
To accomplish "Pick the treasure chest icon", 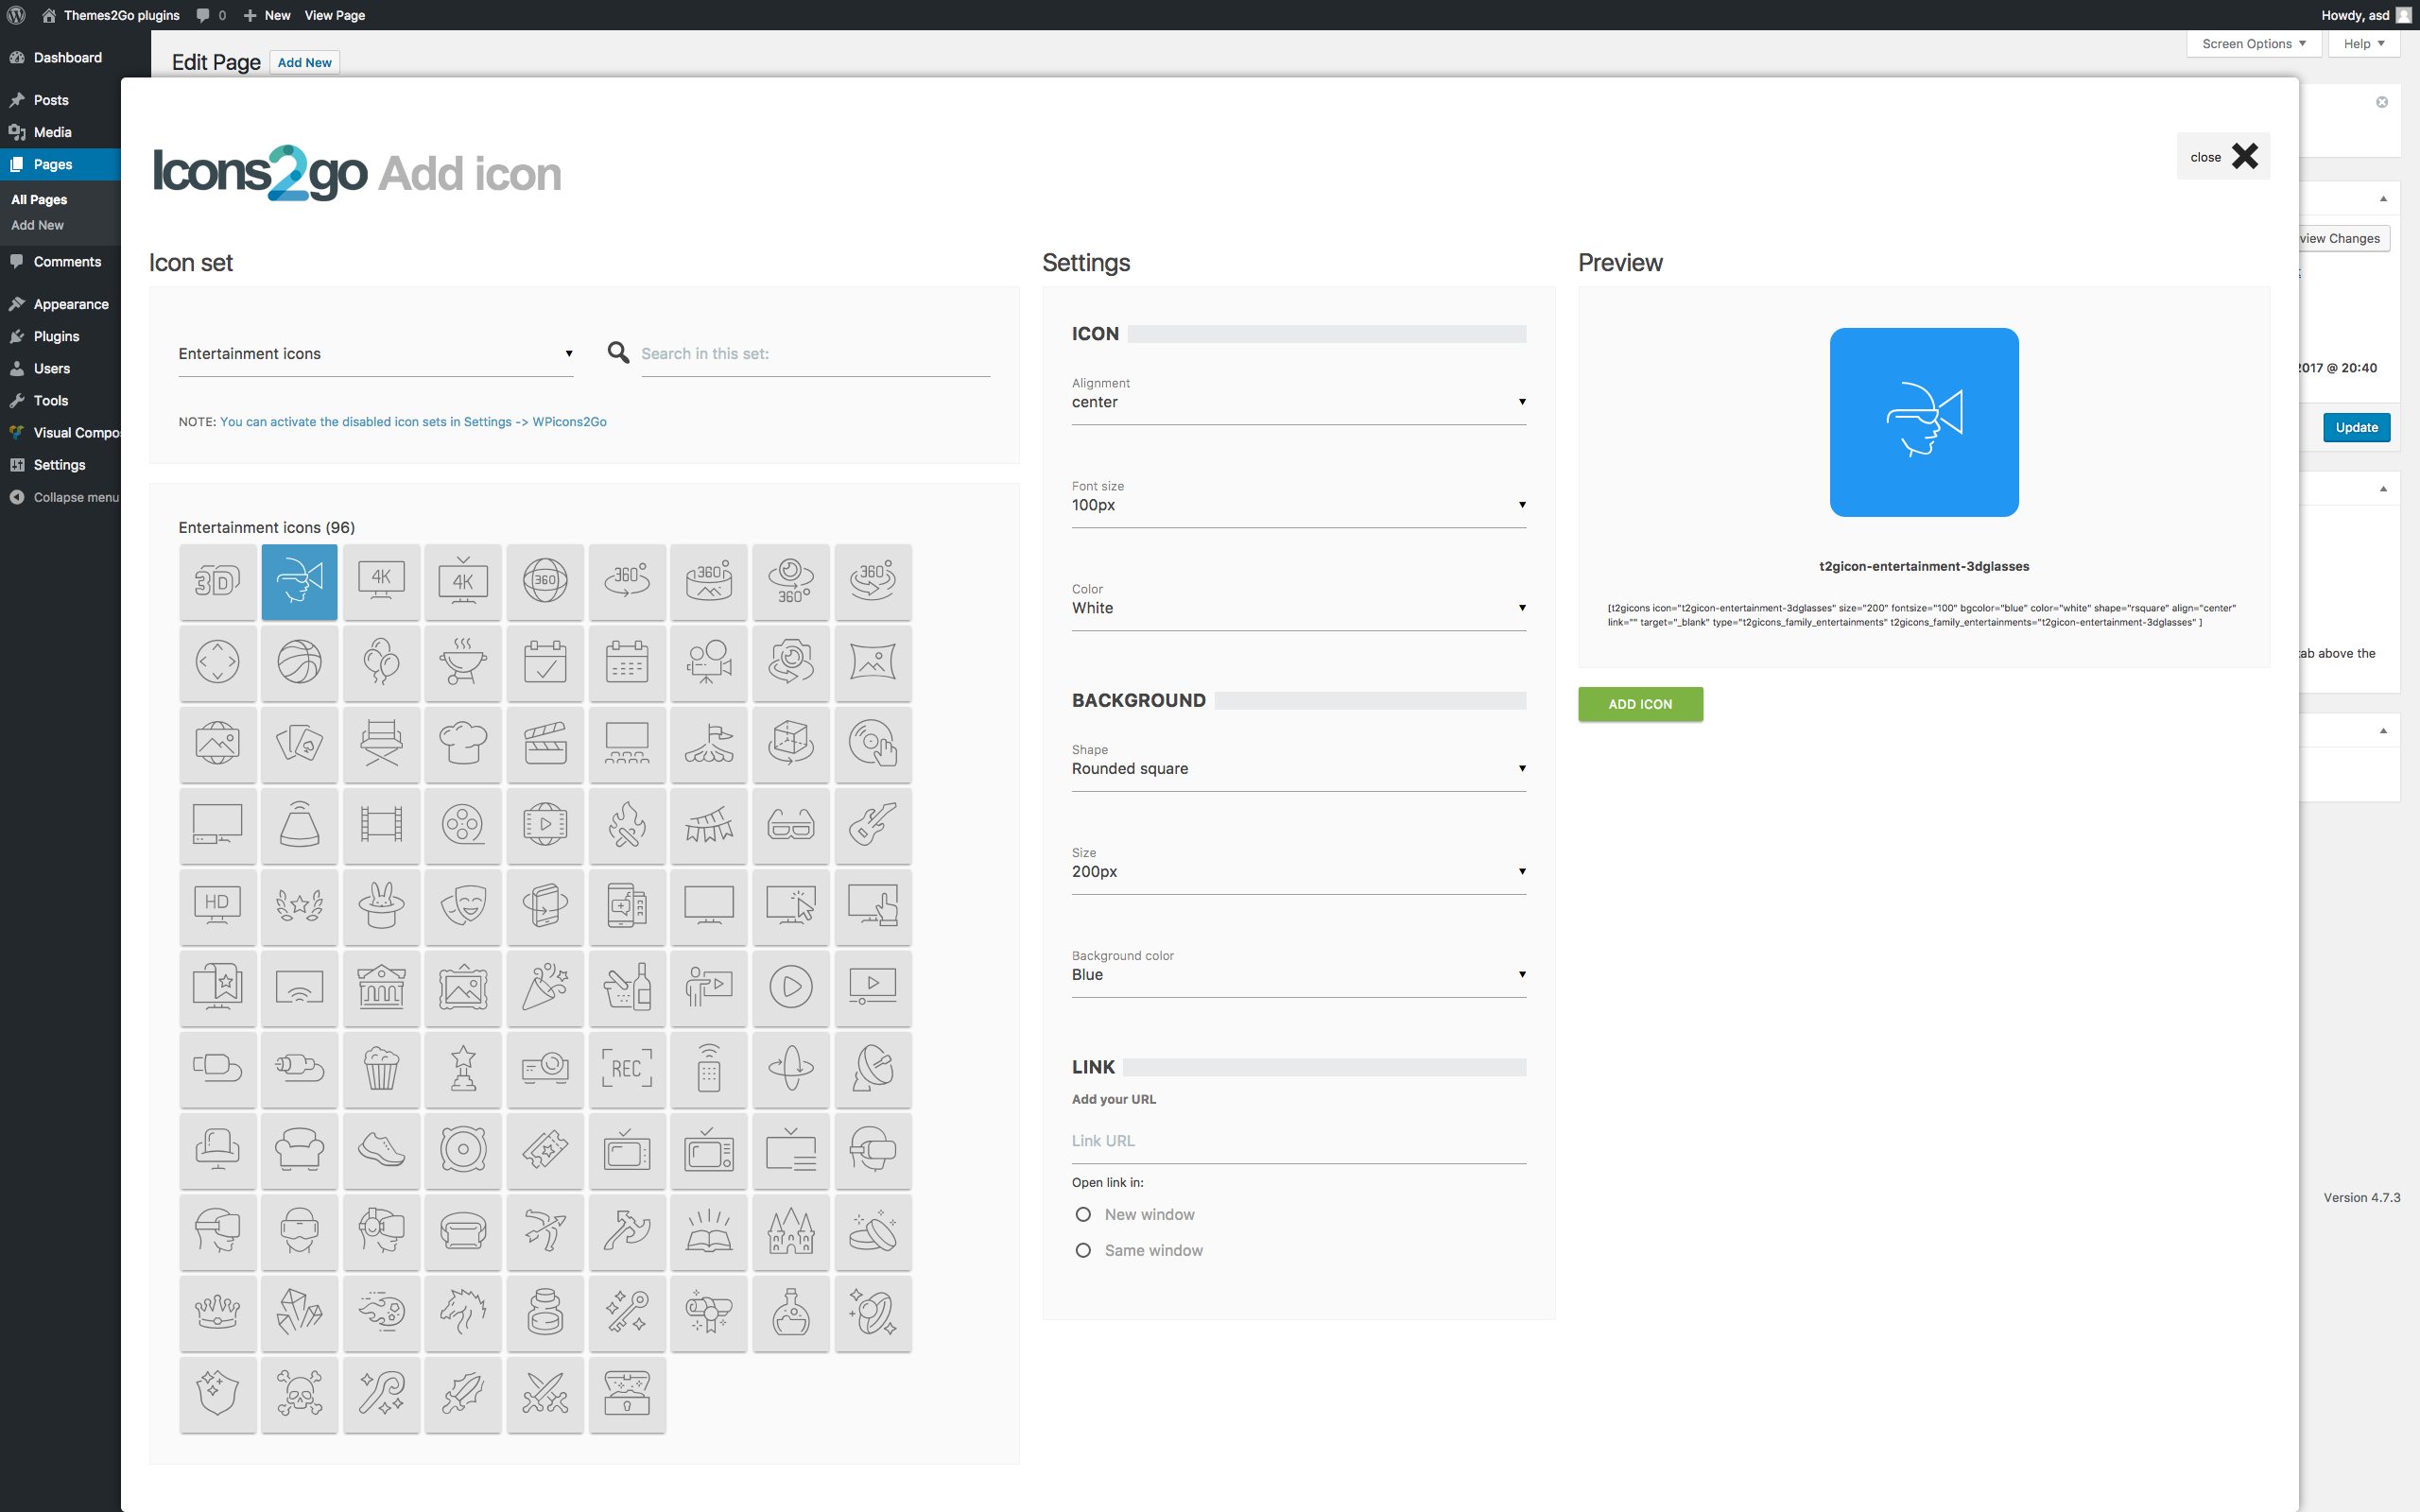I will [x=627, y=1394].
